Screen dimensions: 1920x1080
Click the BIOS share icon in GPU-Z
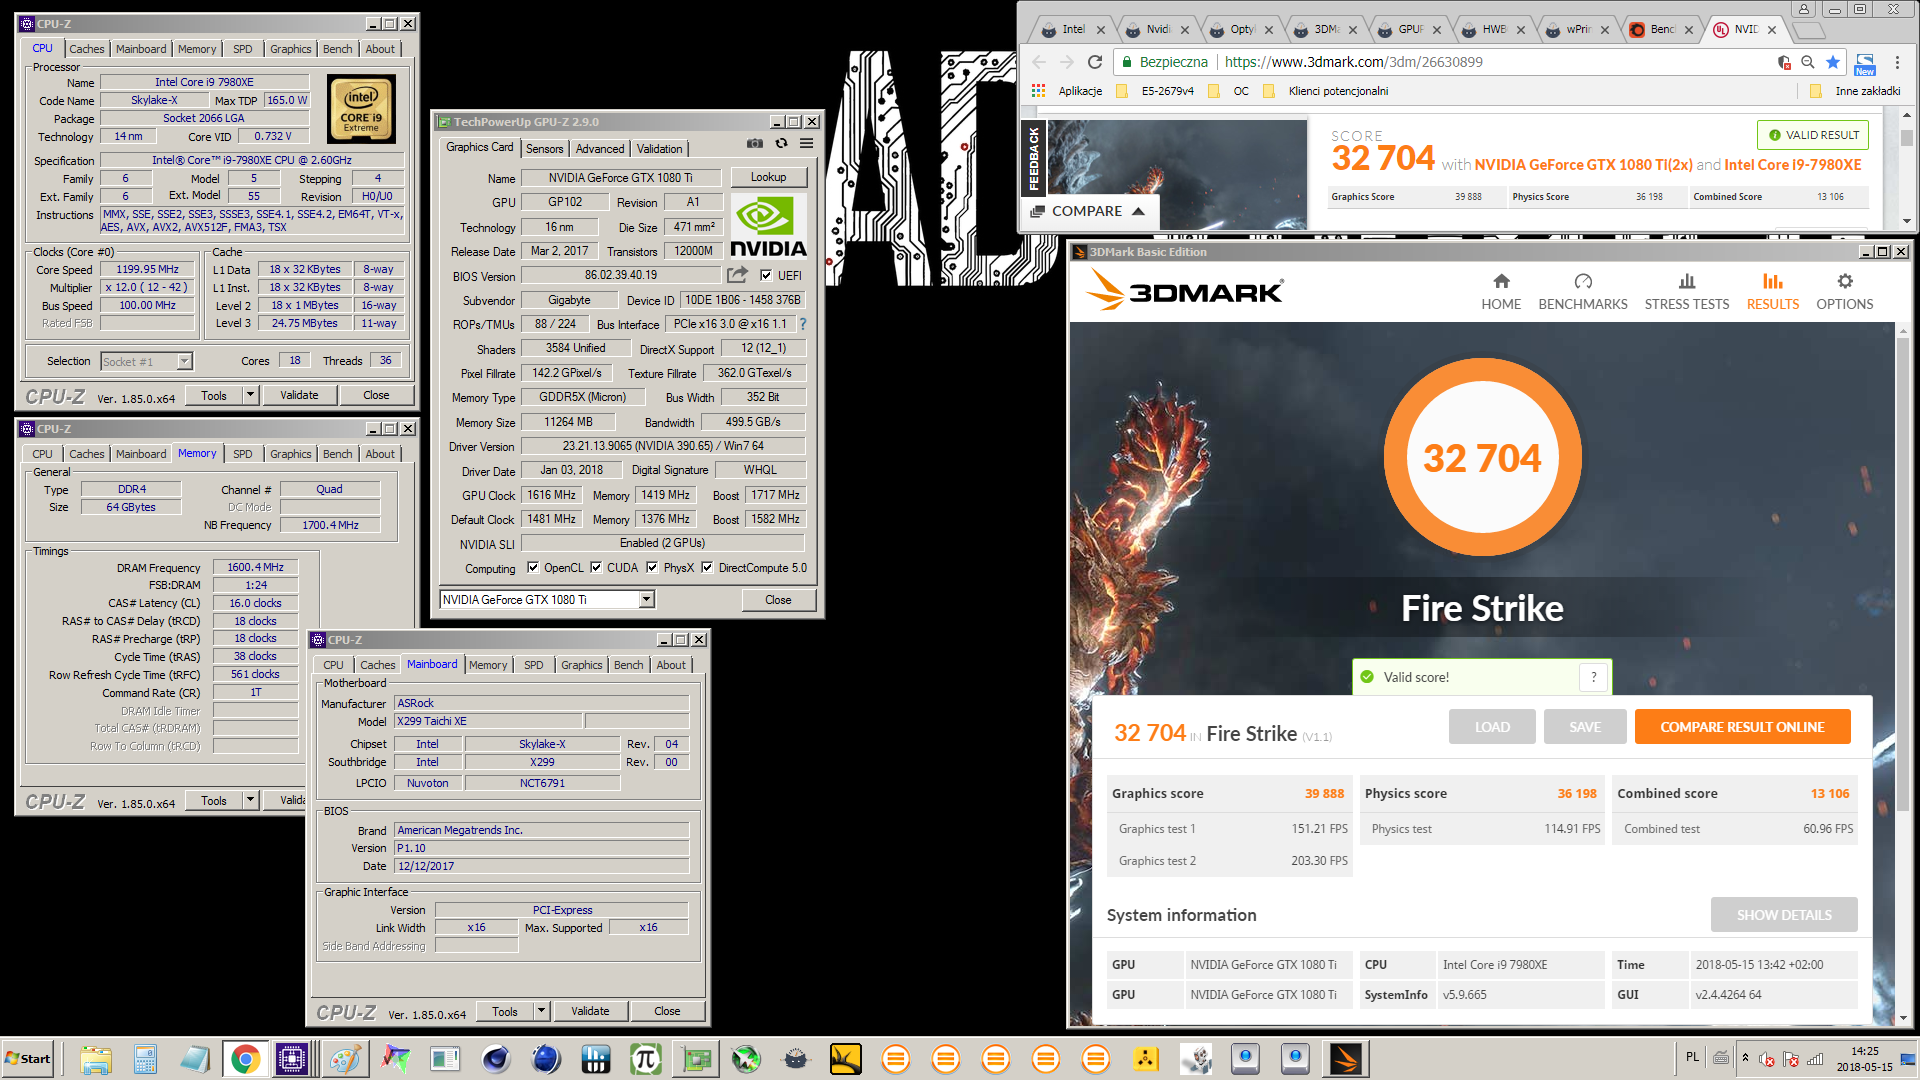click(x=738, y=275)
